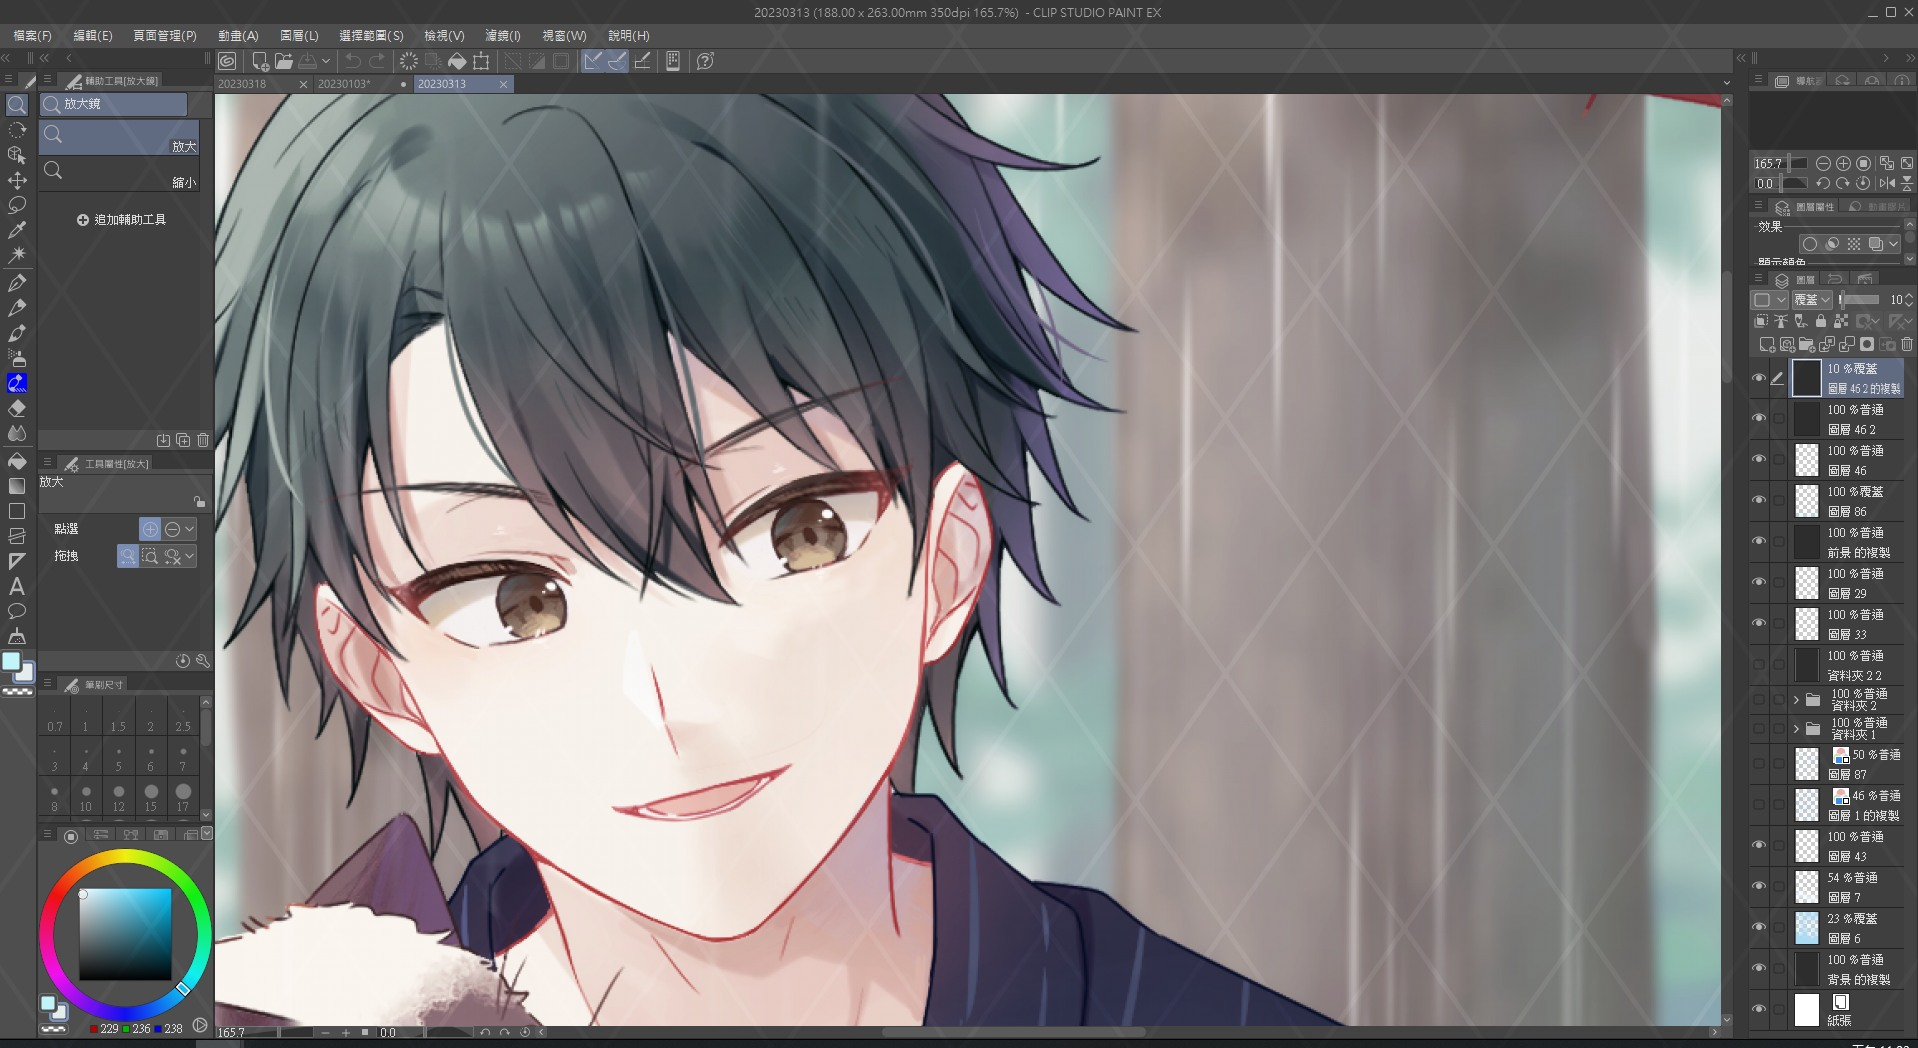Click the Scale/Rotate transform icon

click(x=481, y=61)
